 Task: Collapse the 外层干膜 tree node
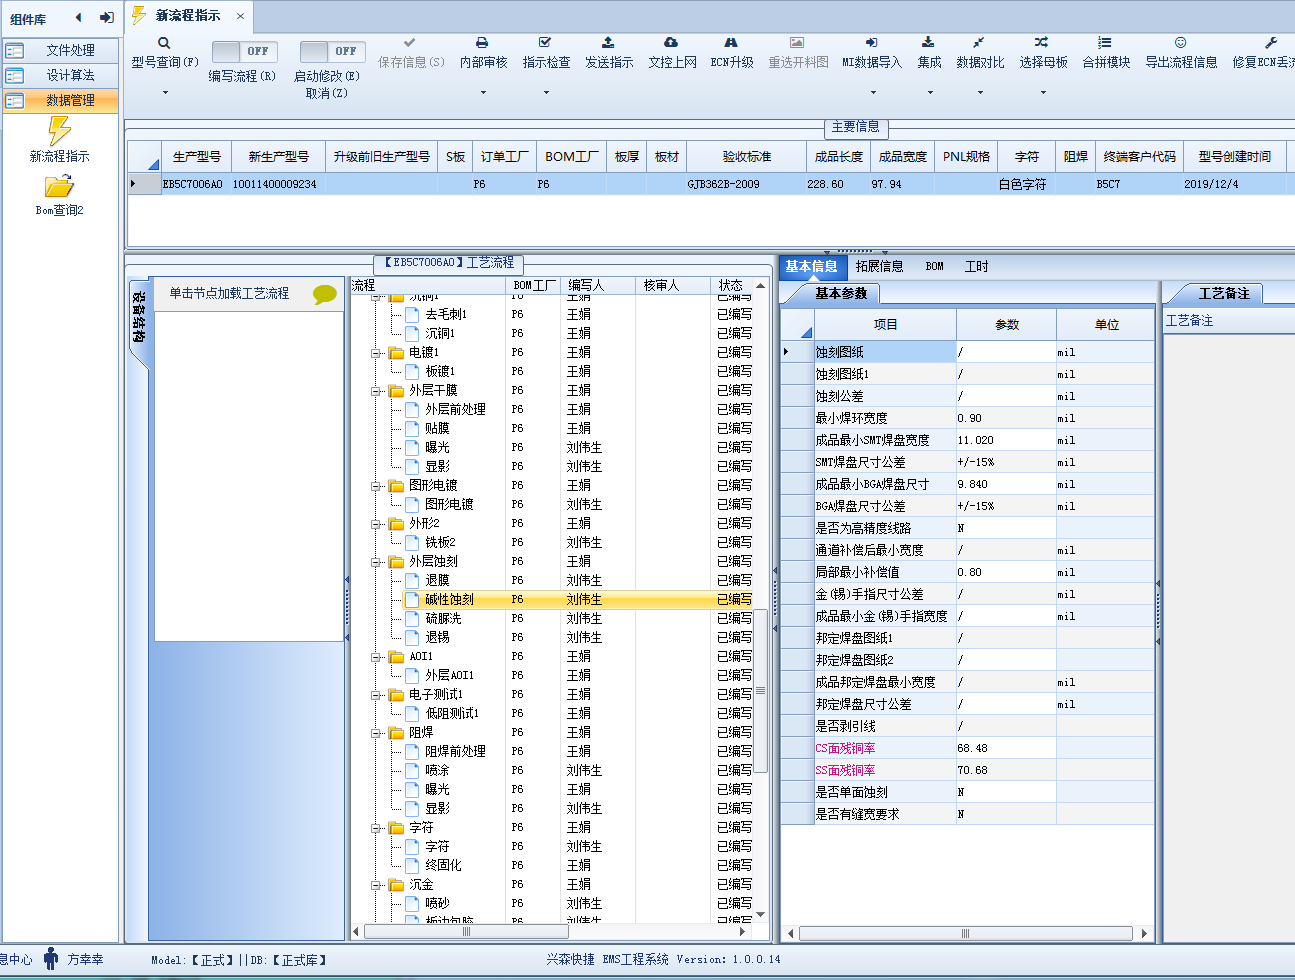(x=377, y=391)
